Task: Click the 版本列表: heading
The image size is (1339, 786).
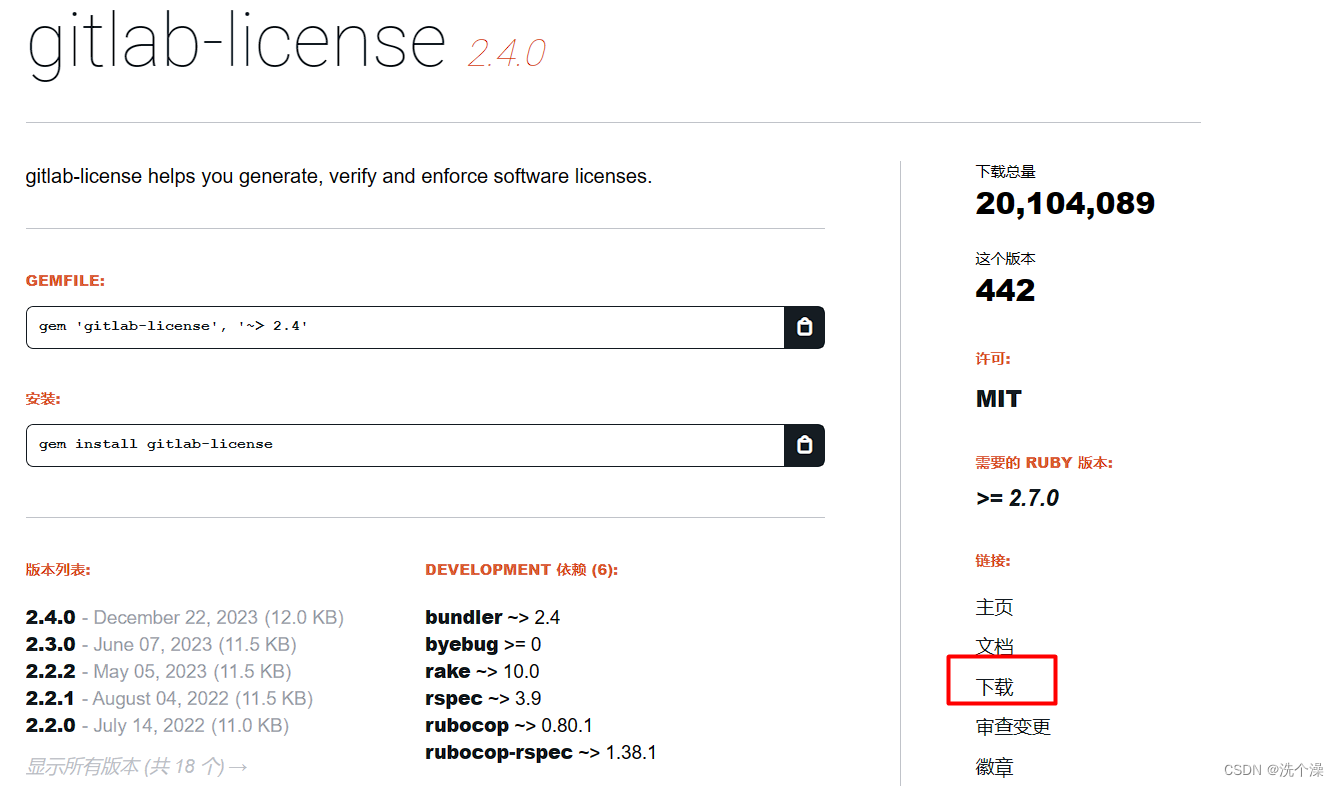Action: [x=58, y=570]
